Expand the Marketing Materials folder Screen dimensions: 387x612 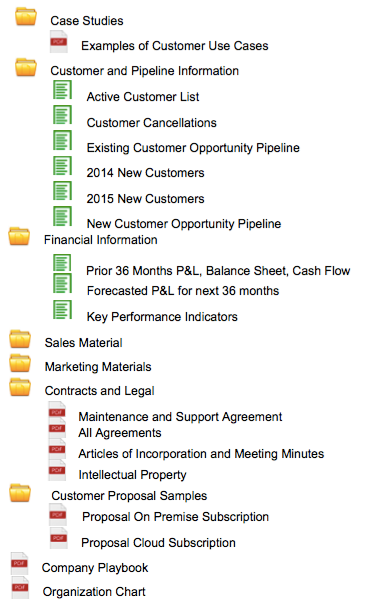(20, 363)
